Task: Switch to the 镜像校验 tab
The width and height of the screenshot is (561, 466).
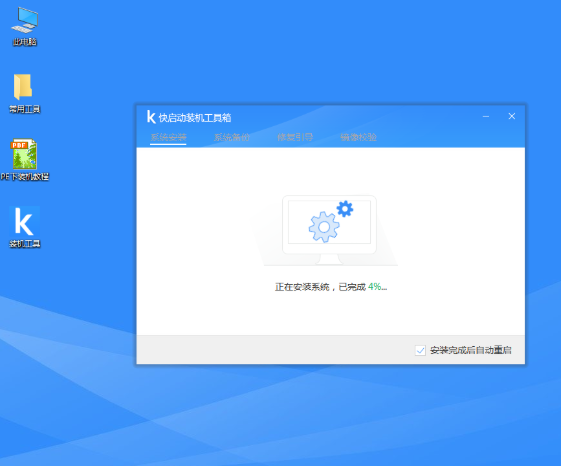Action: tap(358, 137)
